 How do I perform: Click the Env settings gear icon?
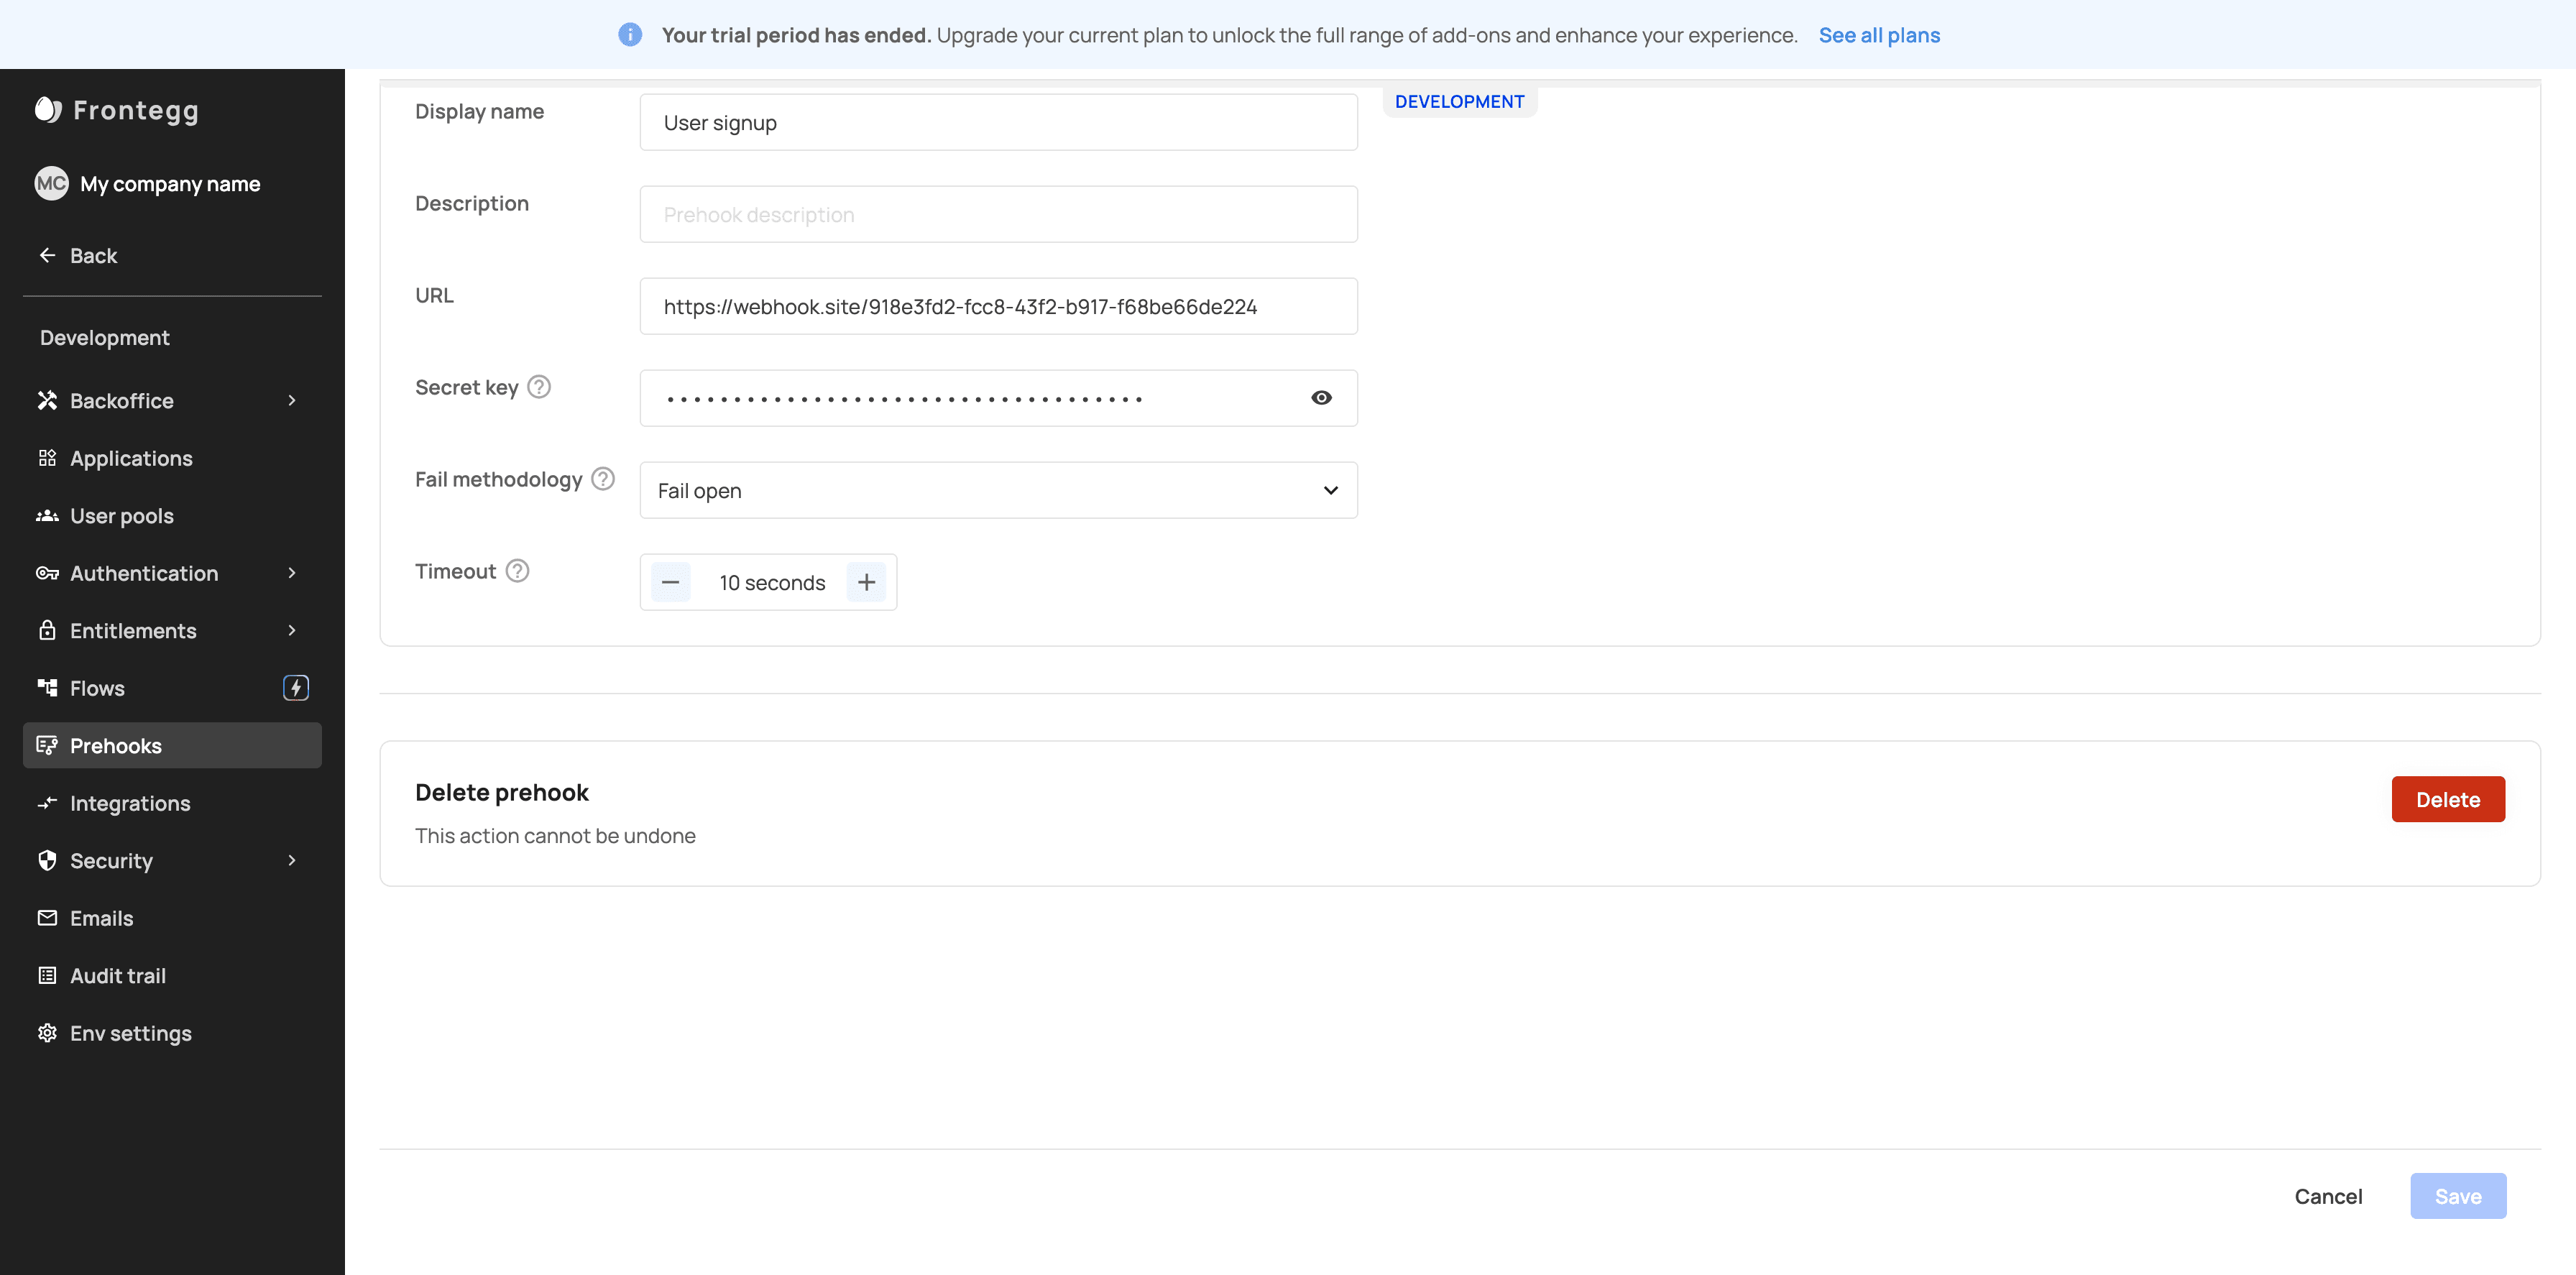point(47,1033)
